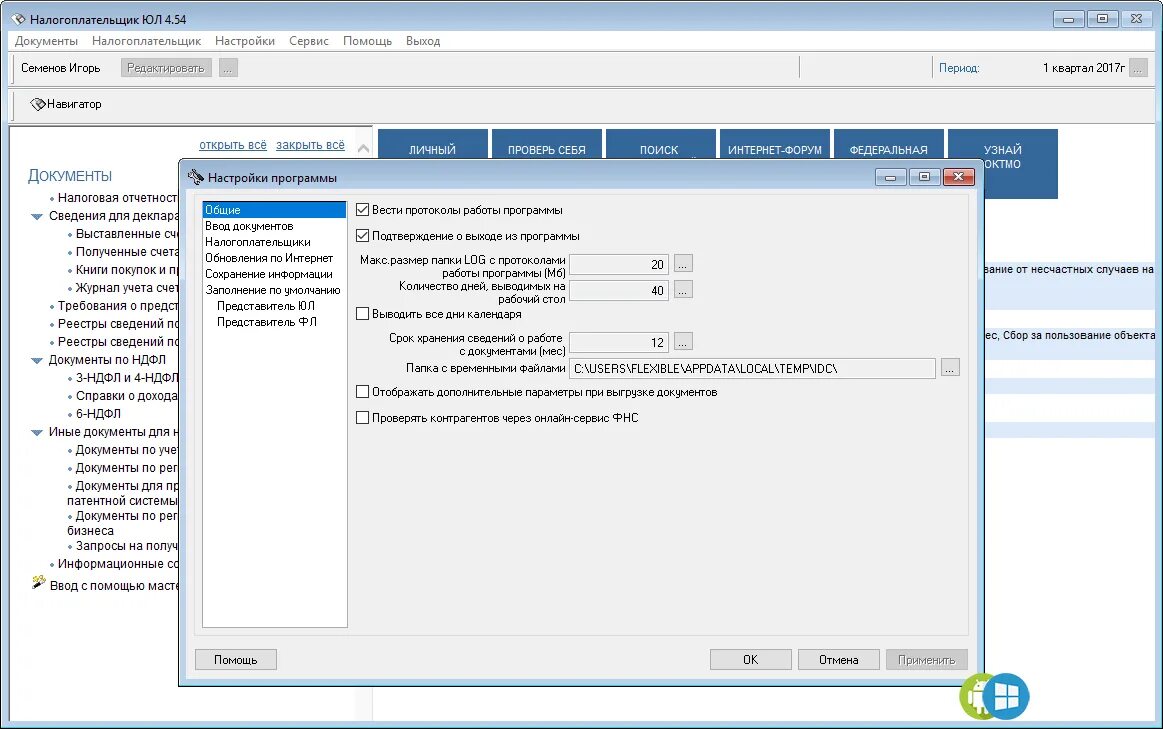Open the Помощь menu
The width and height of the screenshot is (1163, 729).
[367, 41]
